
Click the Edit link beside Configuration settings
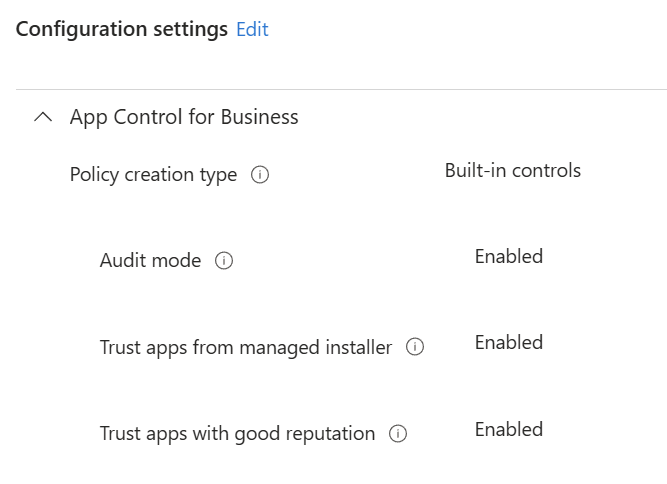(252, 30)
